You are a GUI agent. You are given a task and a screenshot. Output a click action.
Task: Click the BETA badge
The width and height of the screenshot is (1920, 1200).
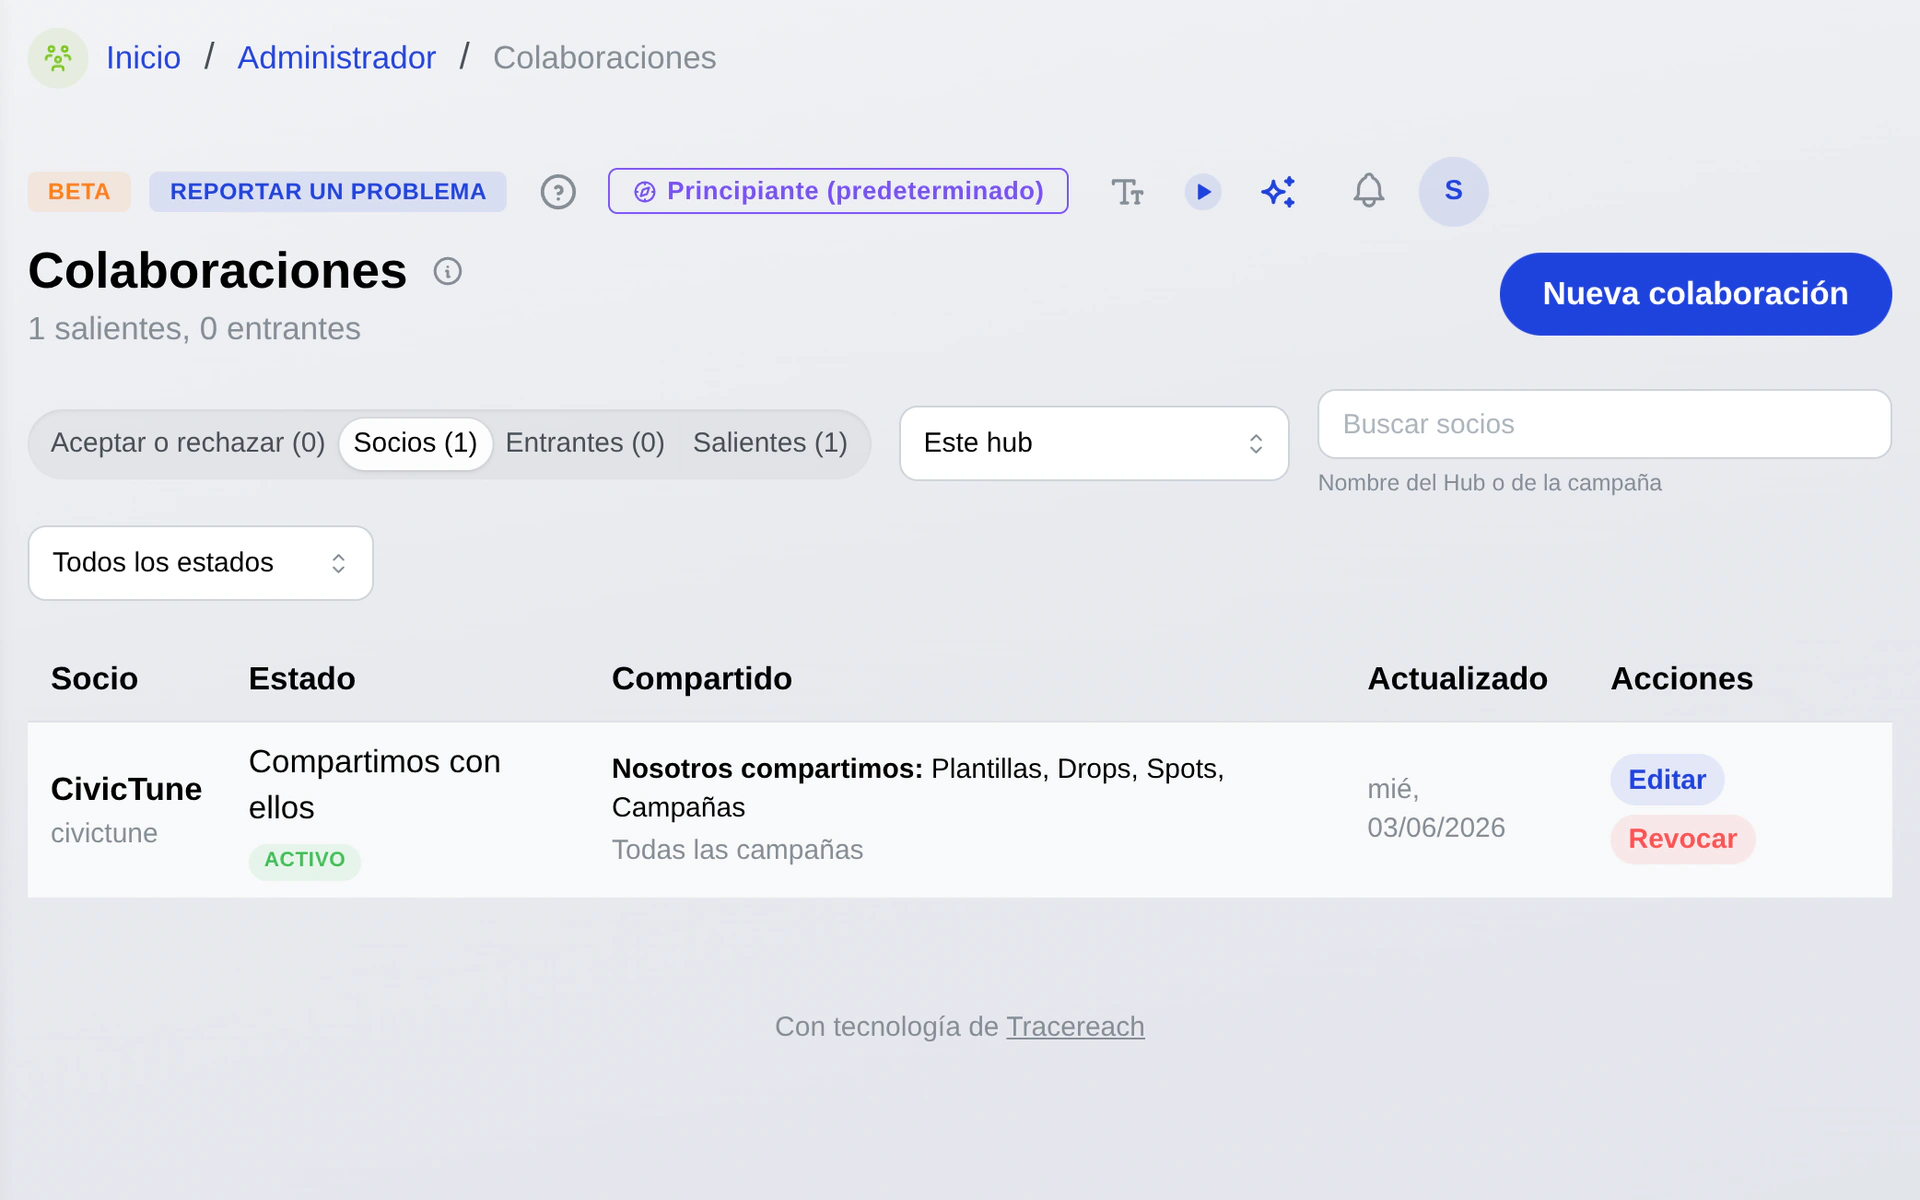79,191
